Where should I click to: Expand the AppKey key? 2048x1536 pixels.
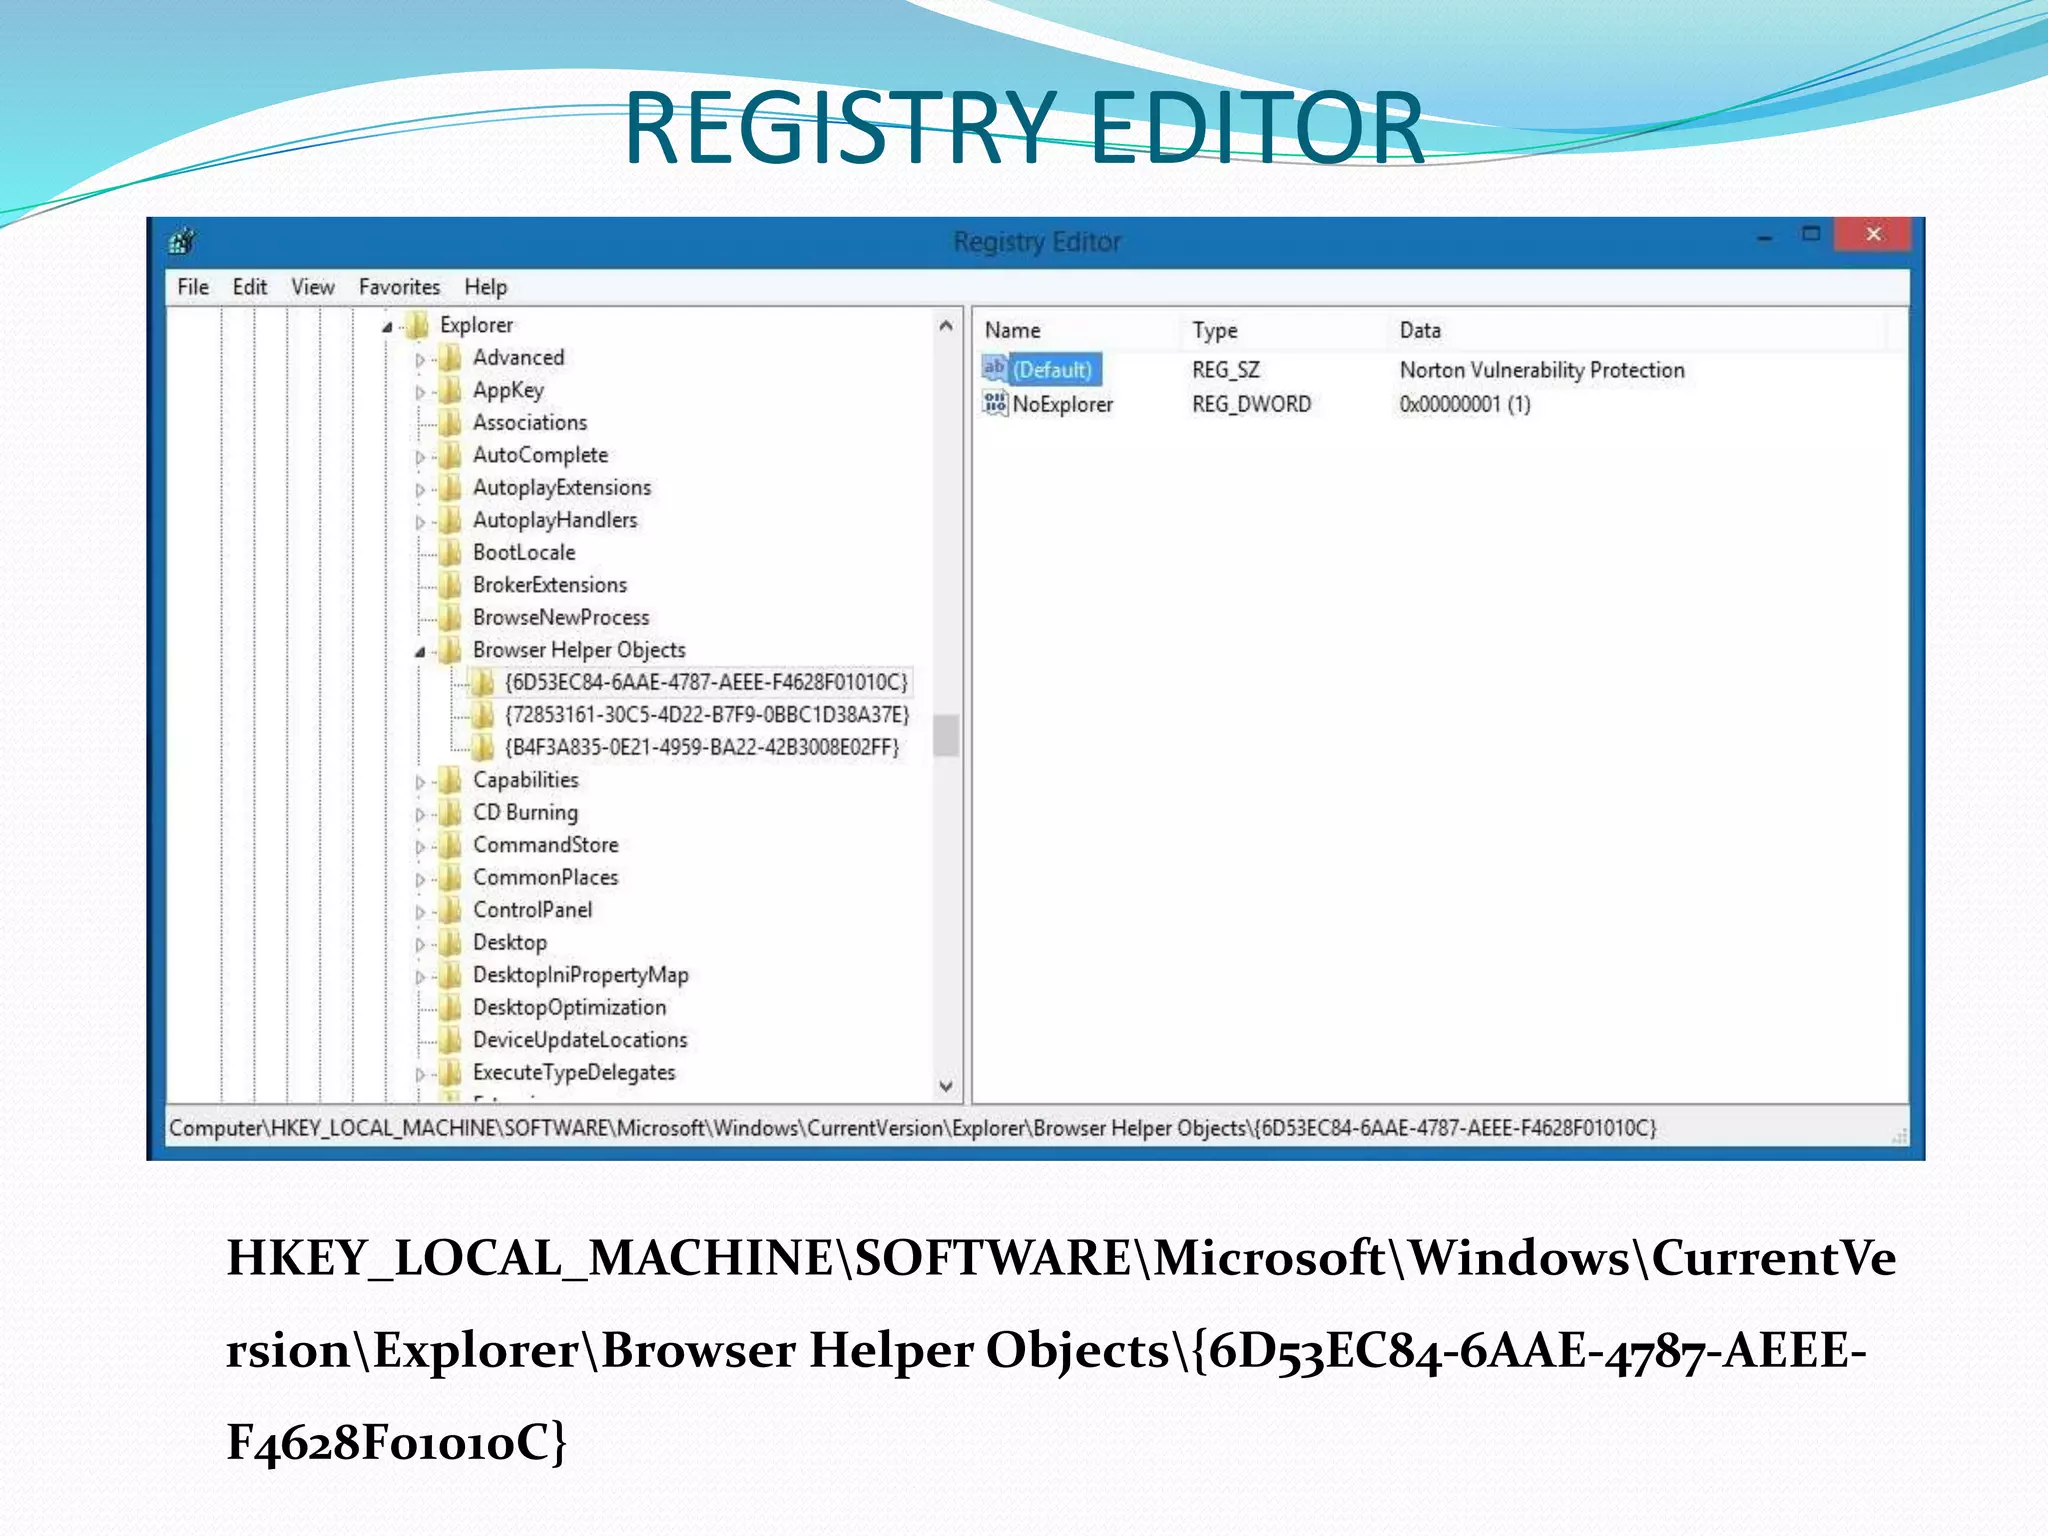(420, 392)
